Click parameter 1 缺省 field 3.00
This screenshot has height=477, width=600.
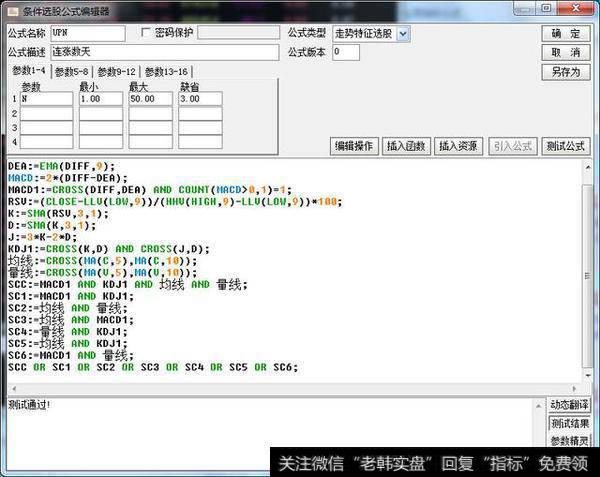coord(200,99)
